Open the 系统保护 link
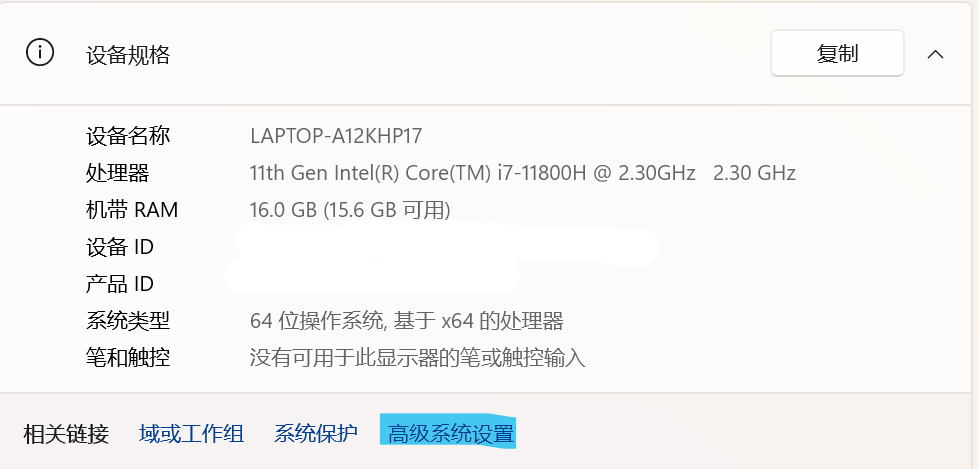The height and width of the screenshot is (469, 979). coord(316,433)
